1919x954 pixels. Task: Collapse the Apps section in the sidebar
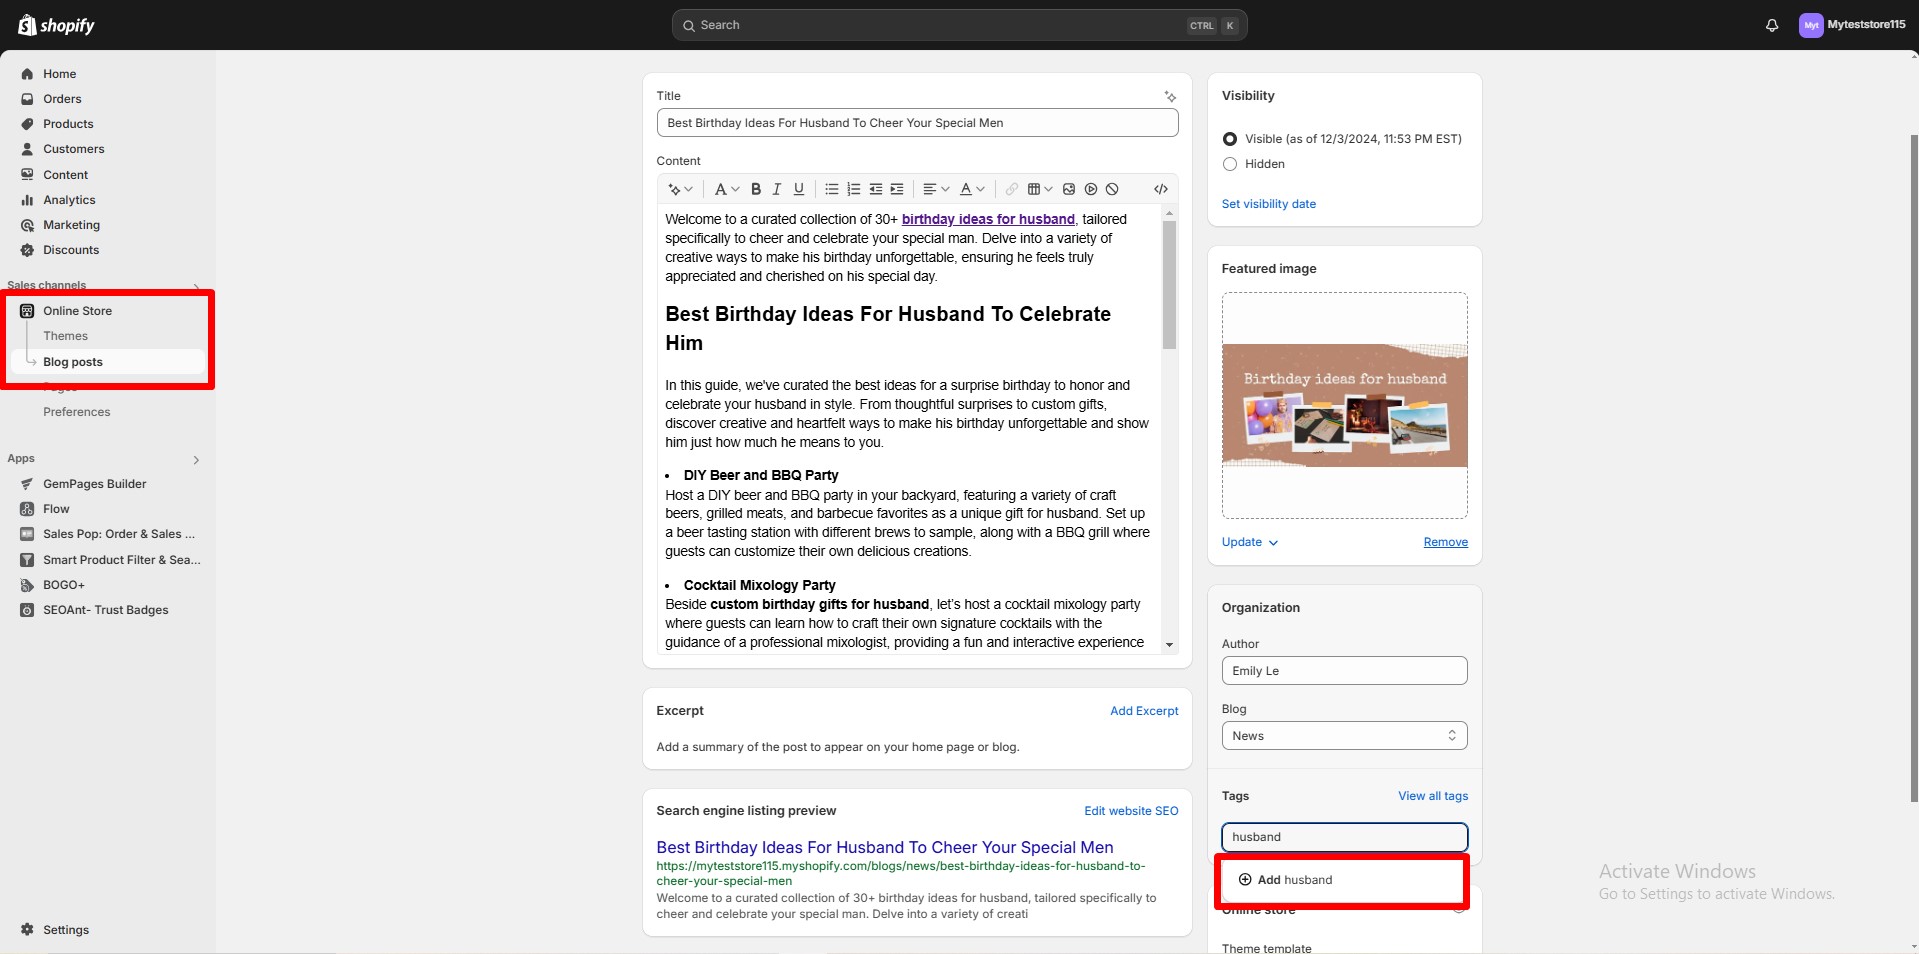196,459
